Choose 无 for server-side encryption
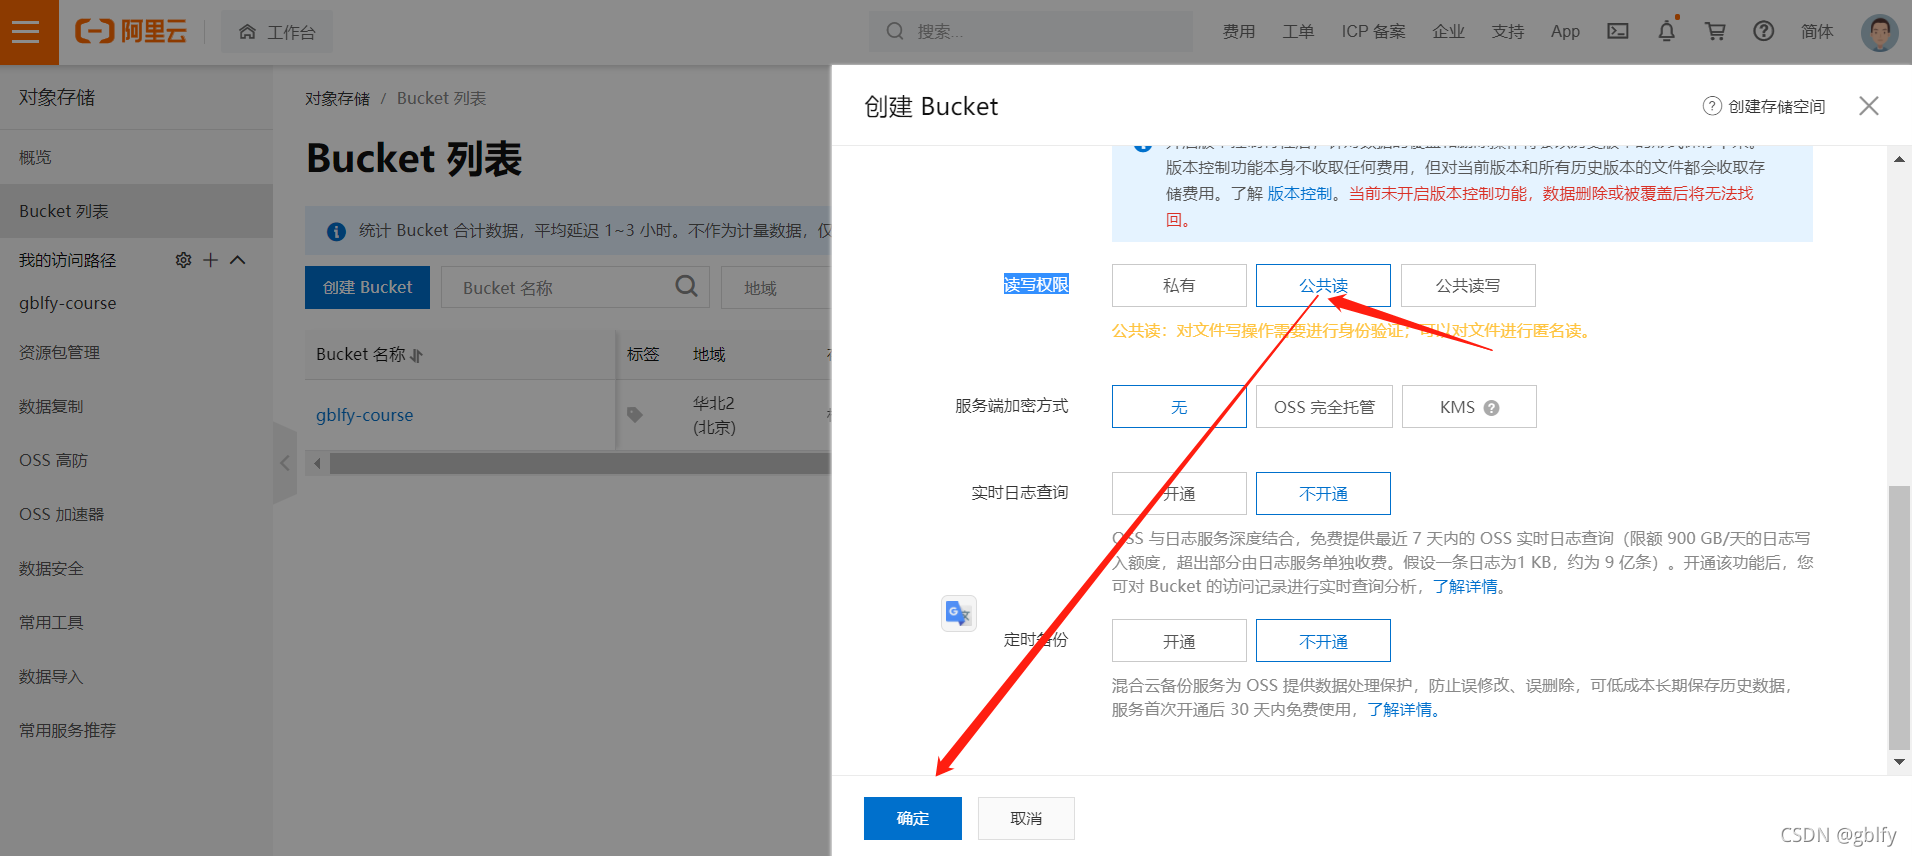This screenshot has width=1912, height=856. (x=1179, y=407)
